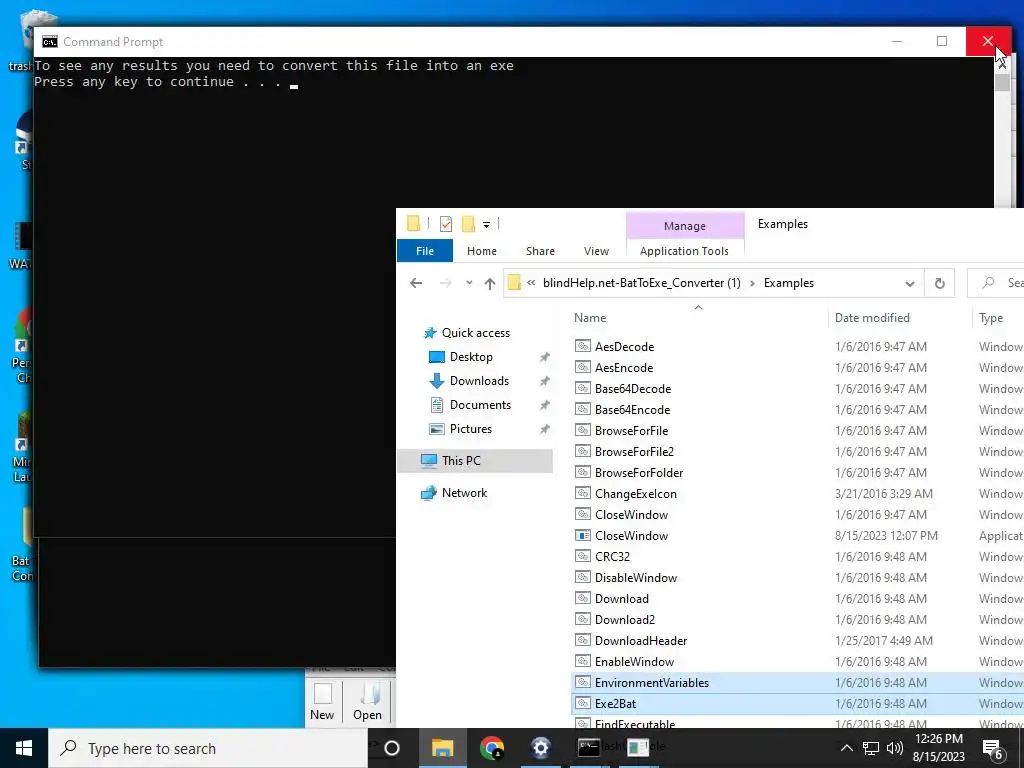1024x768 pixels.
Task: Select Desktop in navigation pane
Action: point(471,357)
